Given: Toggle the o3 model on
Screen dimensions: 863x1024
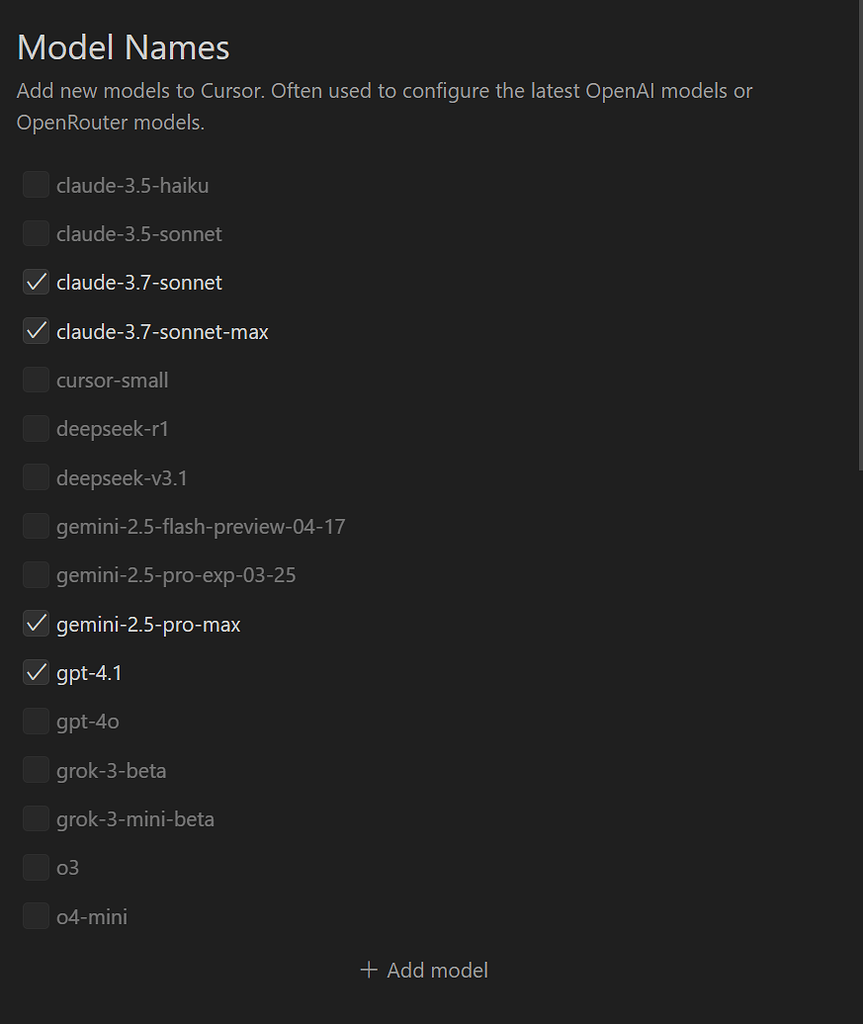Looking at the screenshot, I should pos(36,867).
